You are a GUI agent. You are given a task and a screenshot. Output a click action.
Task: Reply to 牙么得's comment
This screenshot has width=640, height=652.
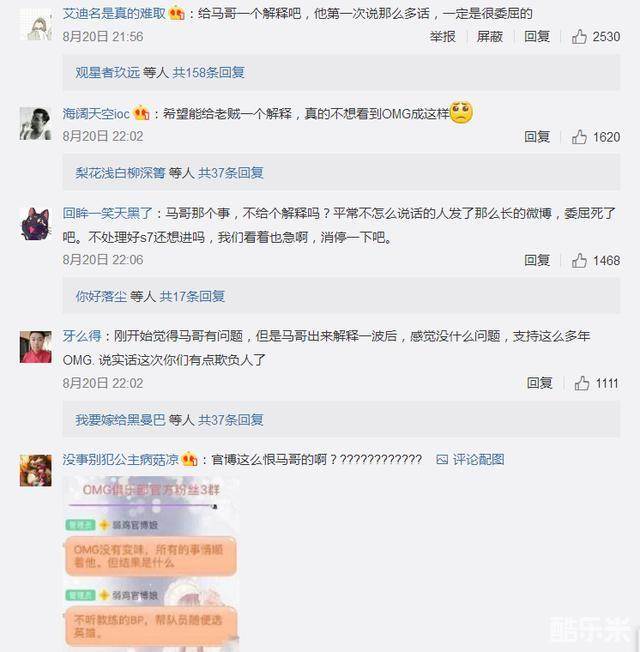point(539,383)
